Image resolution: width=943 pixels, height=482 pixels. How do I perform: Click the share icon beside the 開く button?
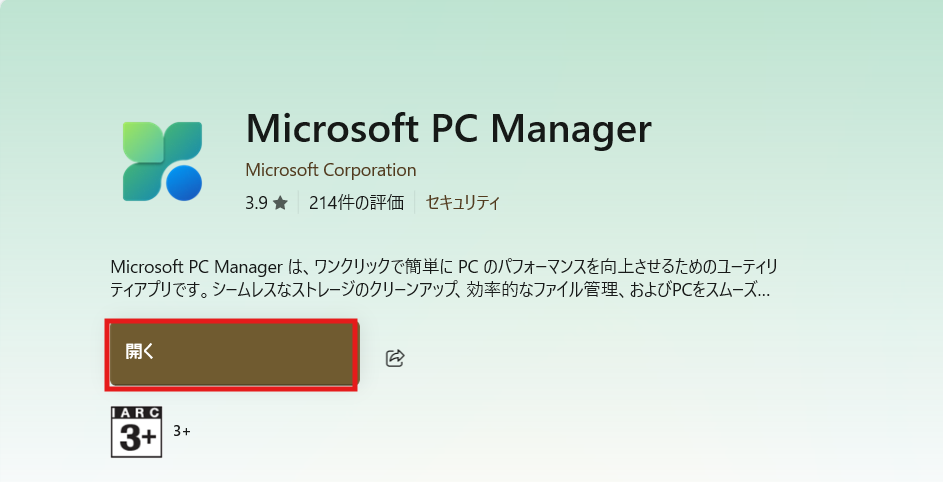click(x=395, y=358)
